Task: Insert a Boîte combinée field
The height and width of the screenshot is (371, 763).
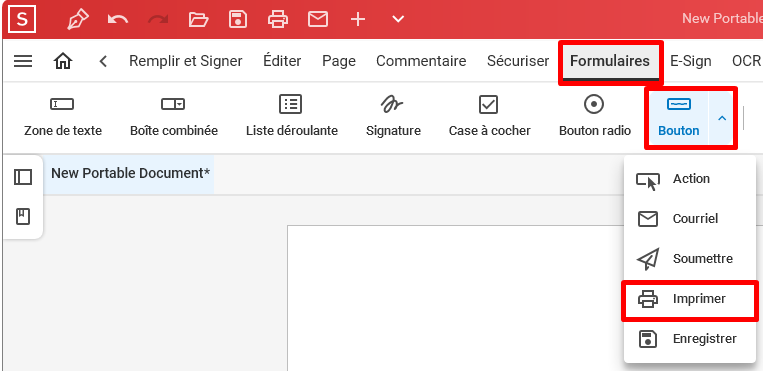Action: pos(174,116)
